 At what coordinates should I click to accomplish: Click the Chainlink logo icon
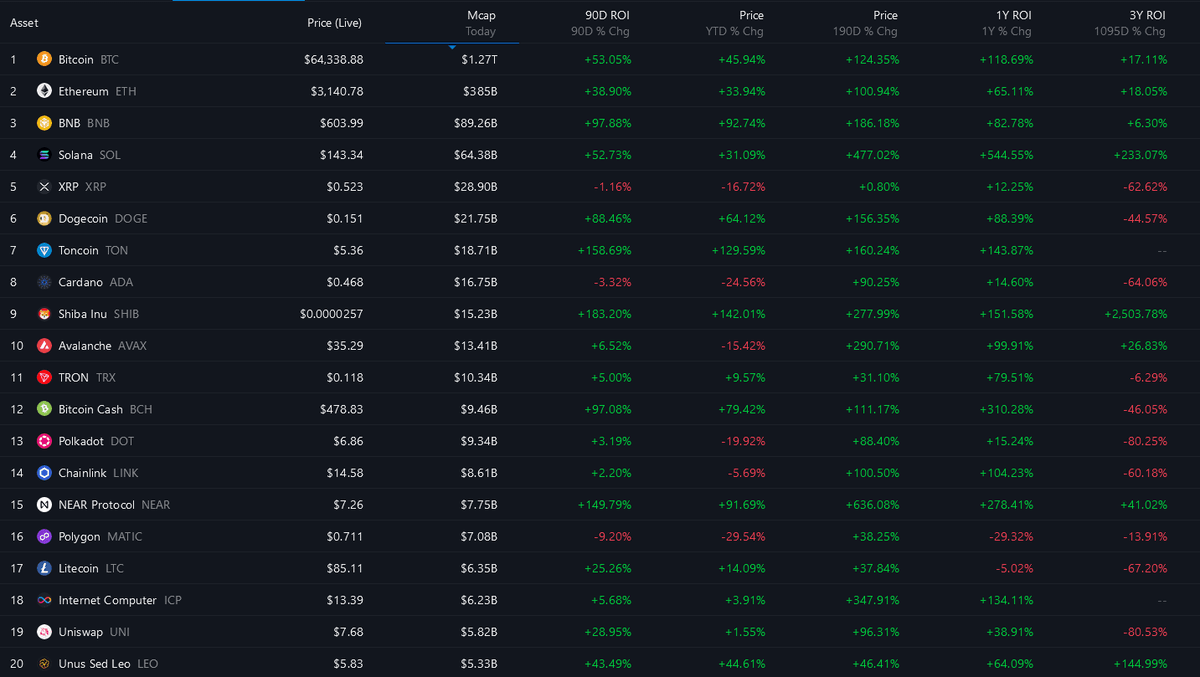(x=44, y=473)
